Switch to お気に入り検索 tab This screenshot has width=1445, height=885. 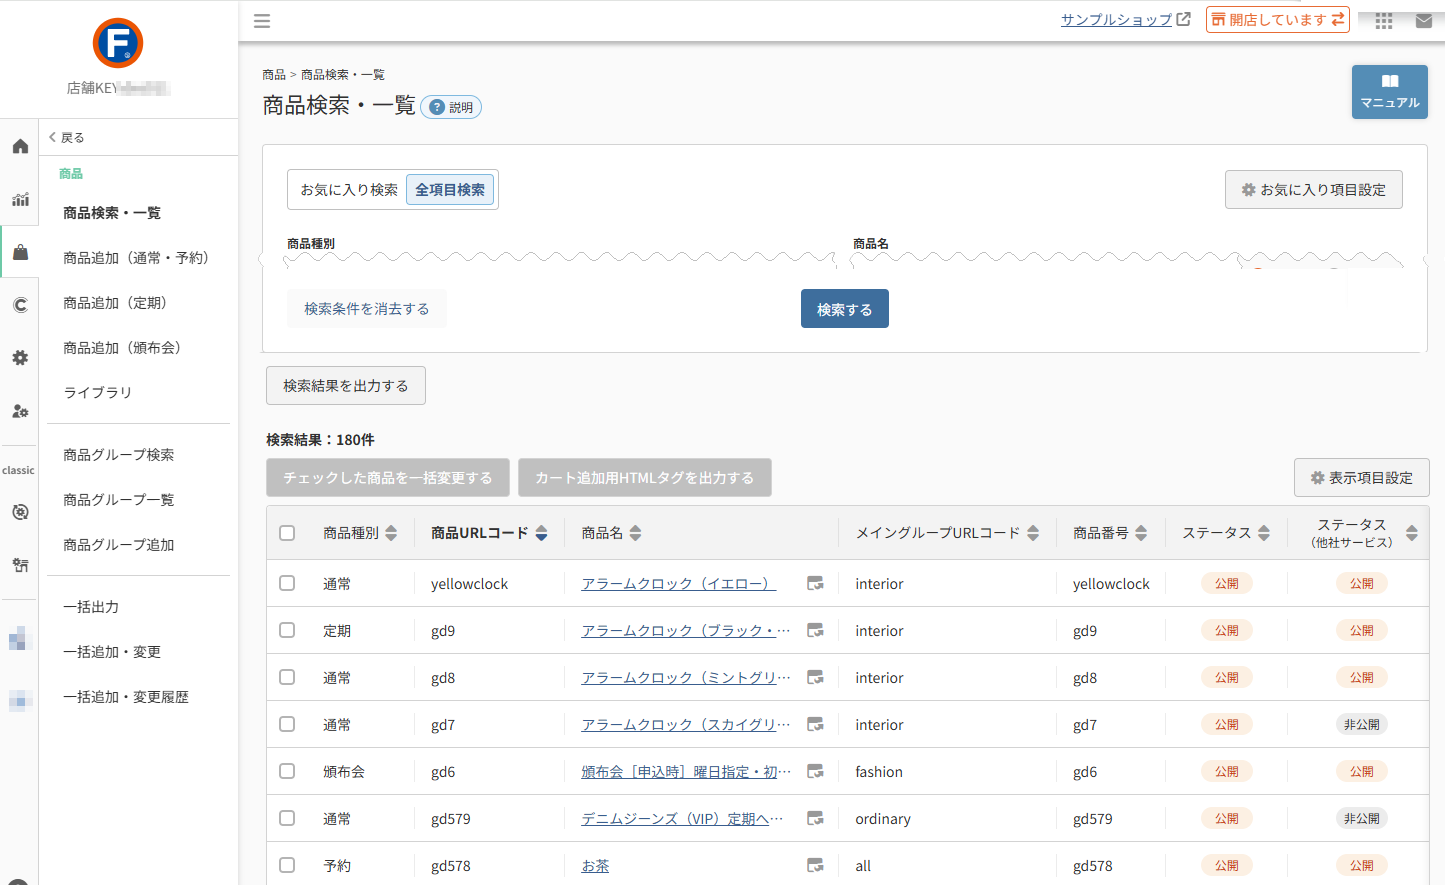pos(349,190)
